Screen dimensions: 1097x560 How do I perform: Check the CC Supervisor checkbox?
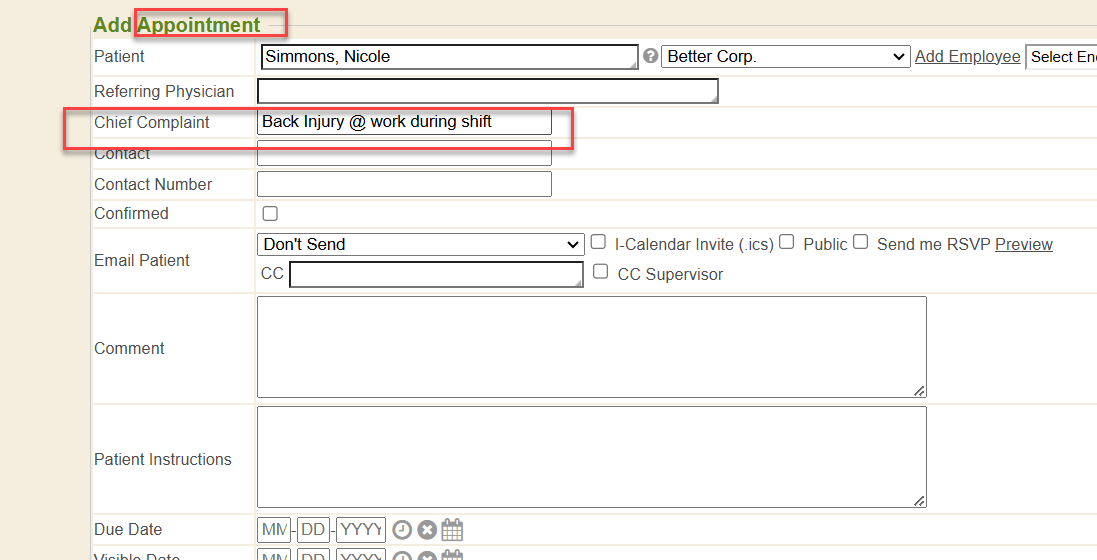click(600, 272)
